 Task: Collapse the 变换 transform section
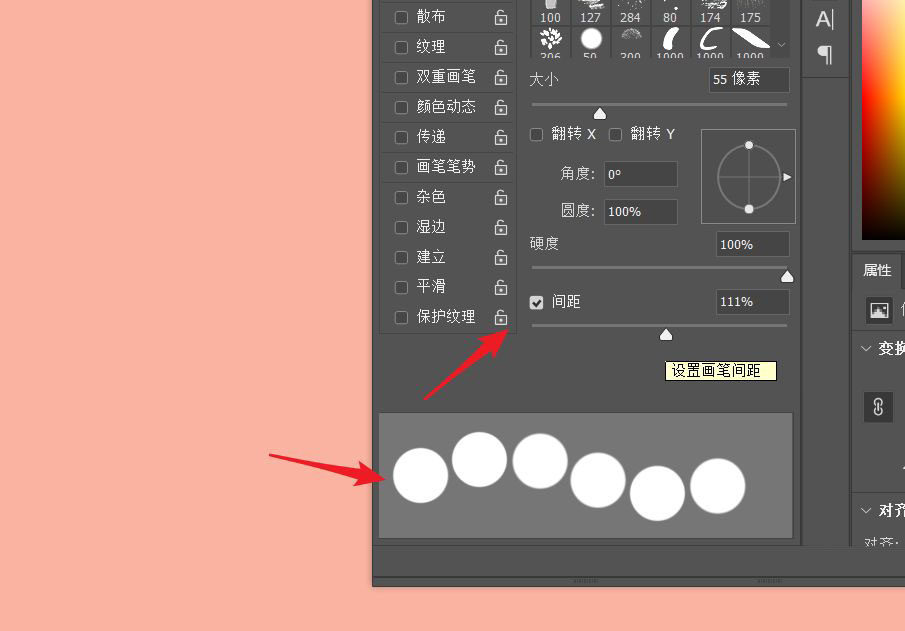coord(866,349)
